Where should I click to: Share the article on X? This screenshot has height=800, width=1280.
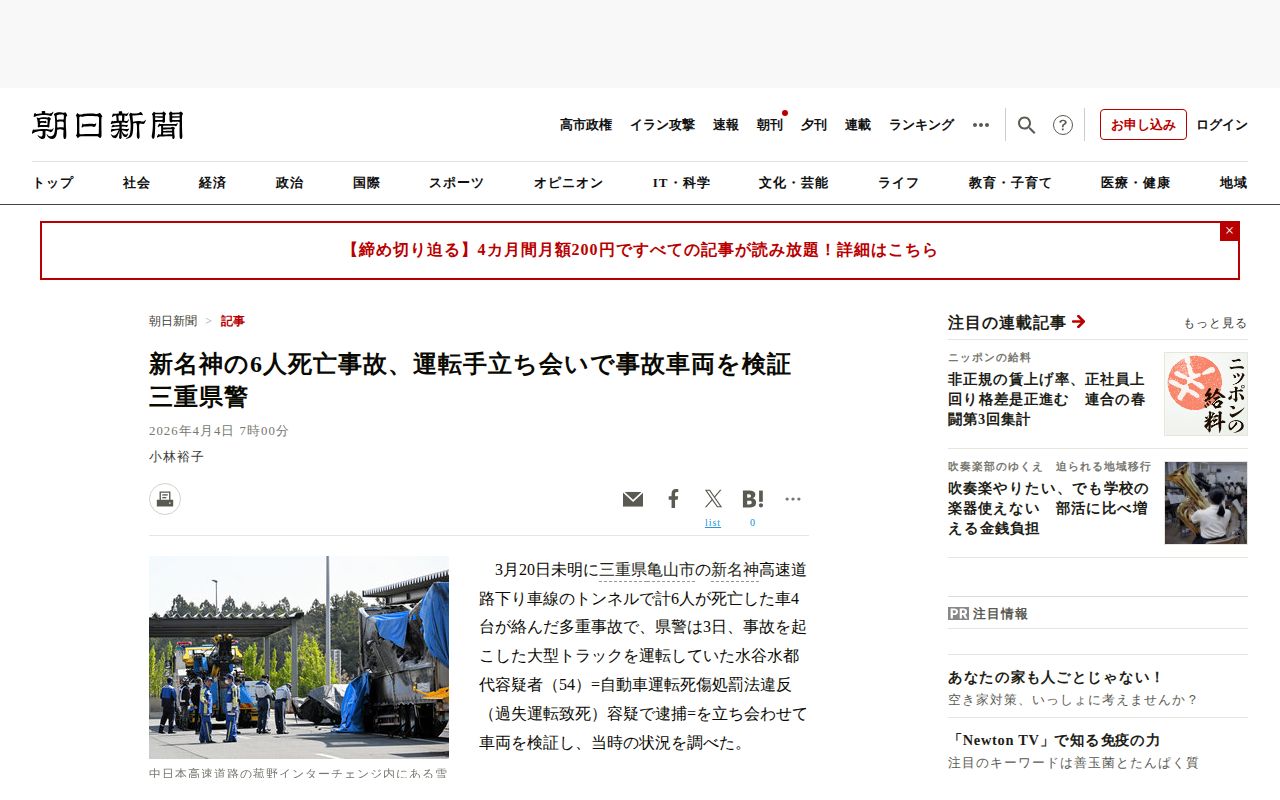tap(713, 499)
